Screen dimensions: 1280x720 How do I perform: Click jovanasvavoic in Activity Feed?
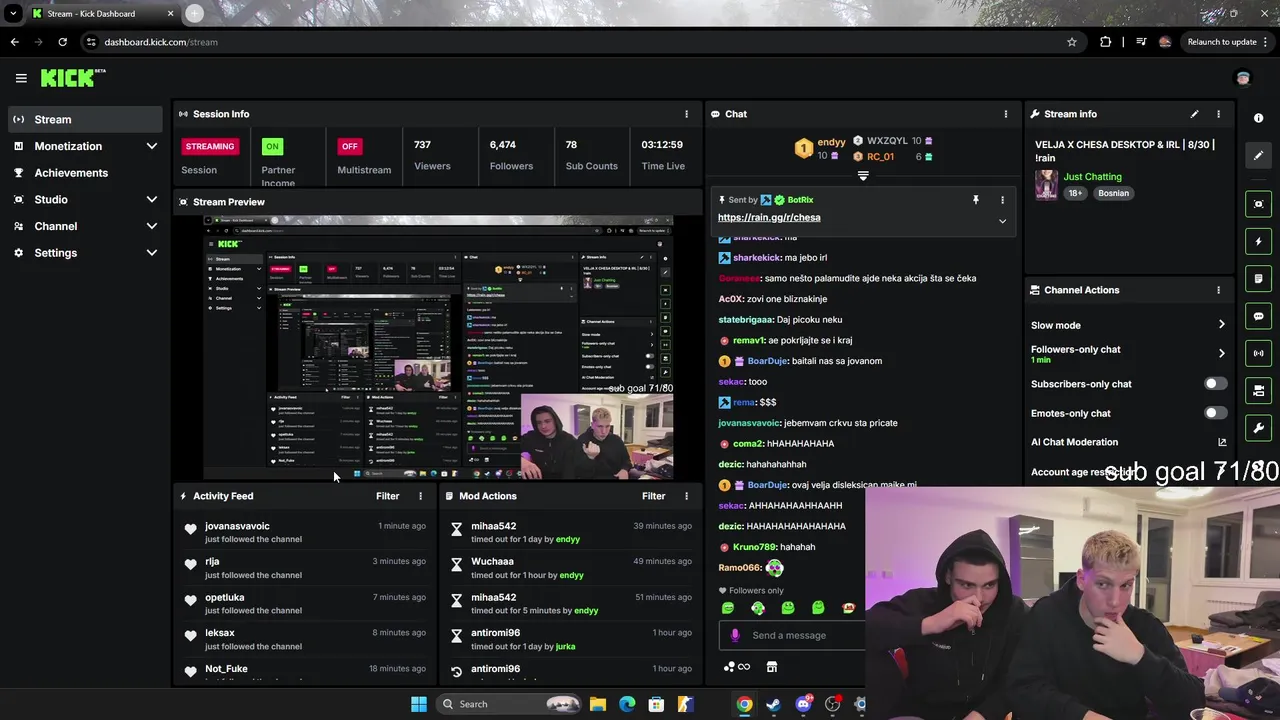237,526
